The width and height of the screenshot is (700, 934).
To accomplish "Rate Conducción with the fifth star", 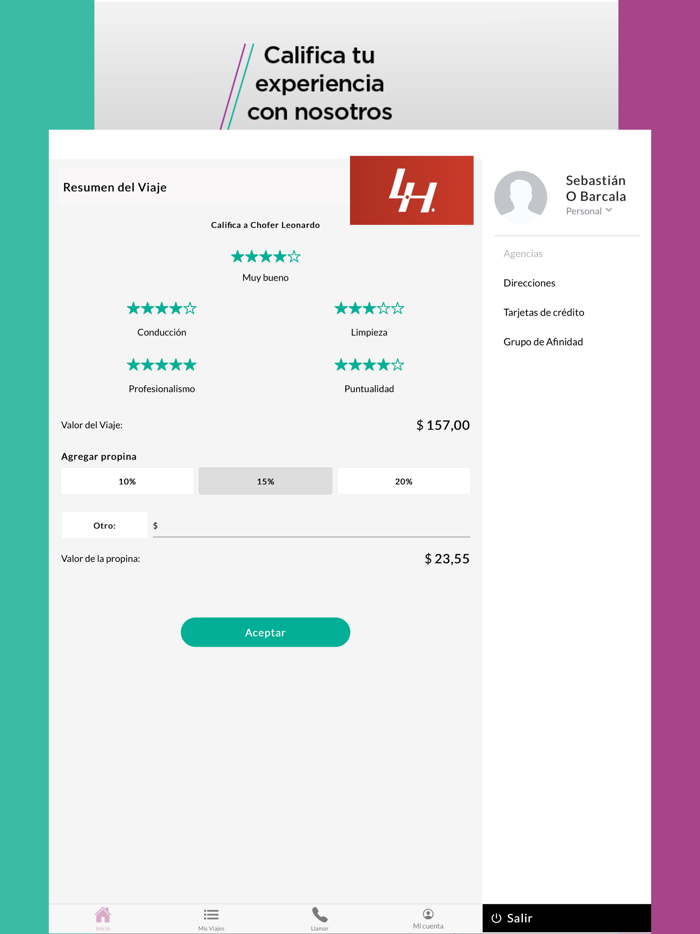I will point(190,309).
